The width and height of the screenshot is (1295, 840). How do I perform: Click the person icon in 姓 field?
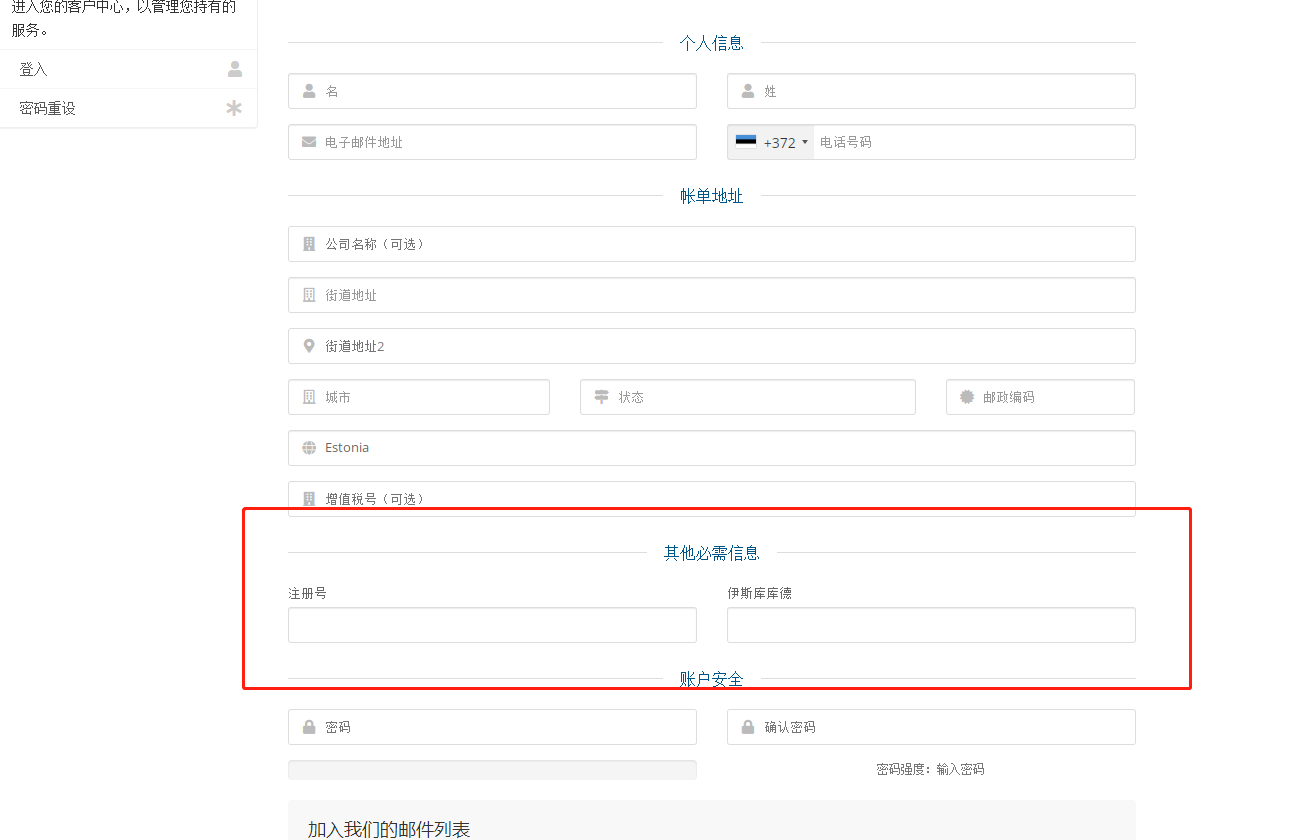748,91
